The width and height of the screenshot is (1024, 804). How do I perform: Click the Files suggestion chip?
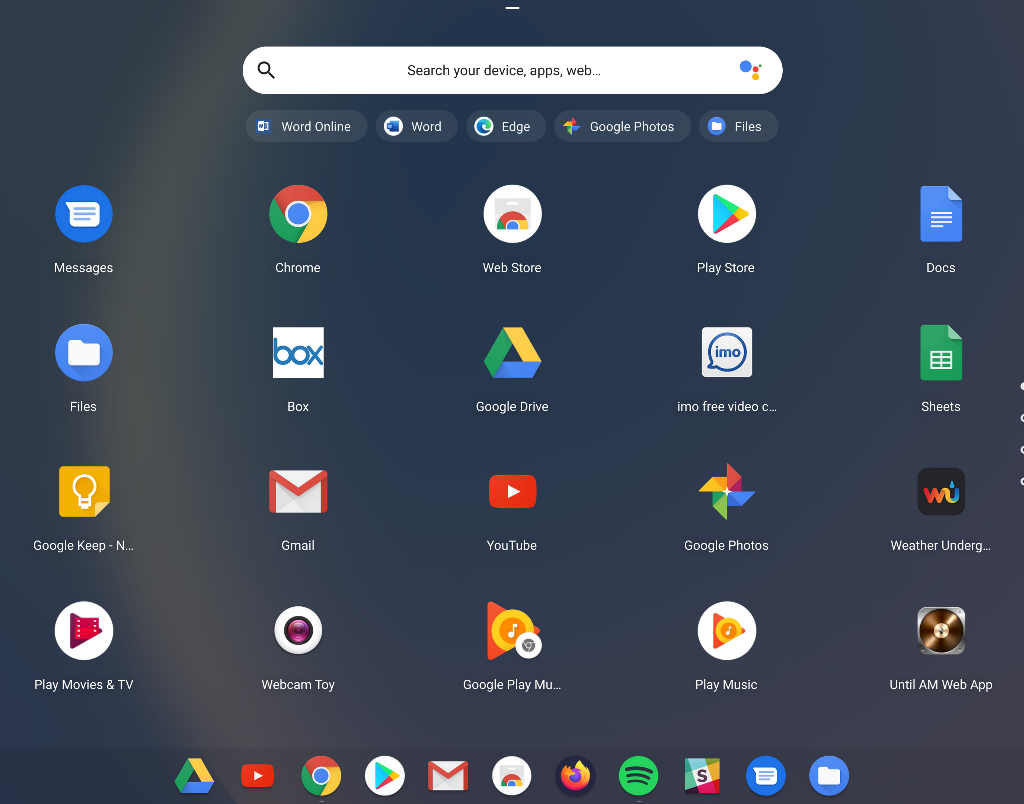tap(739, 126)
